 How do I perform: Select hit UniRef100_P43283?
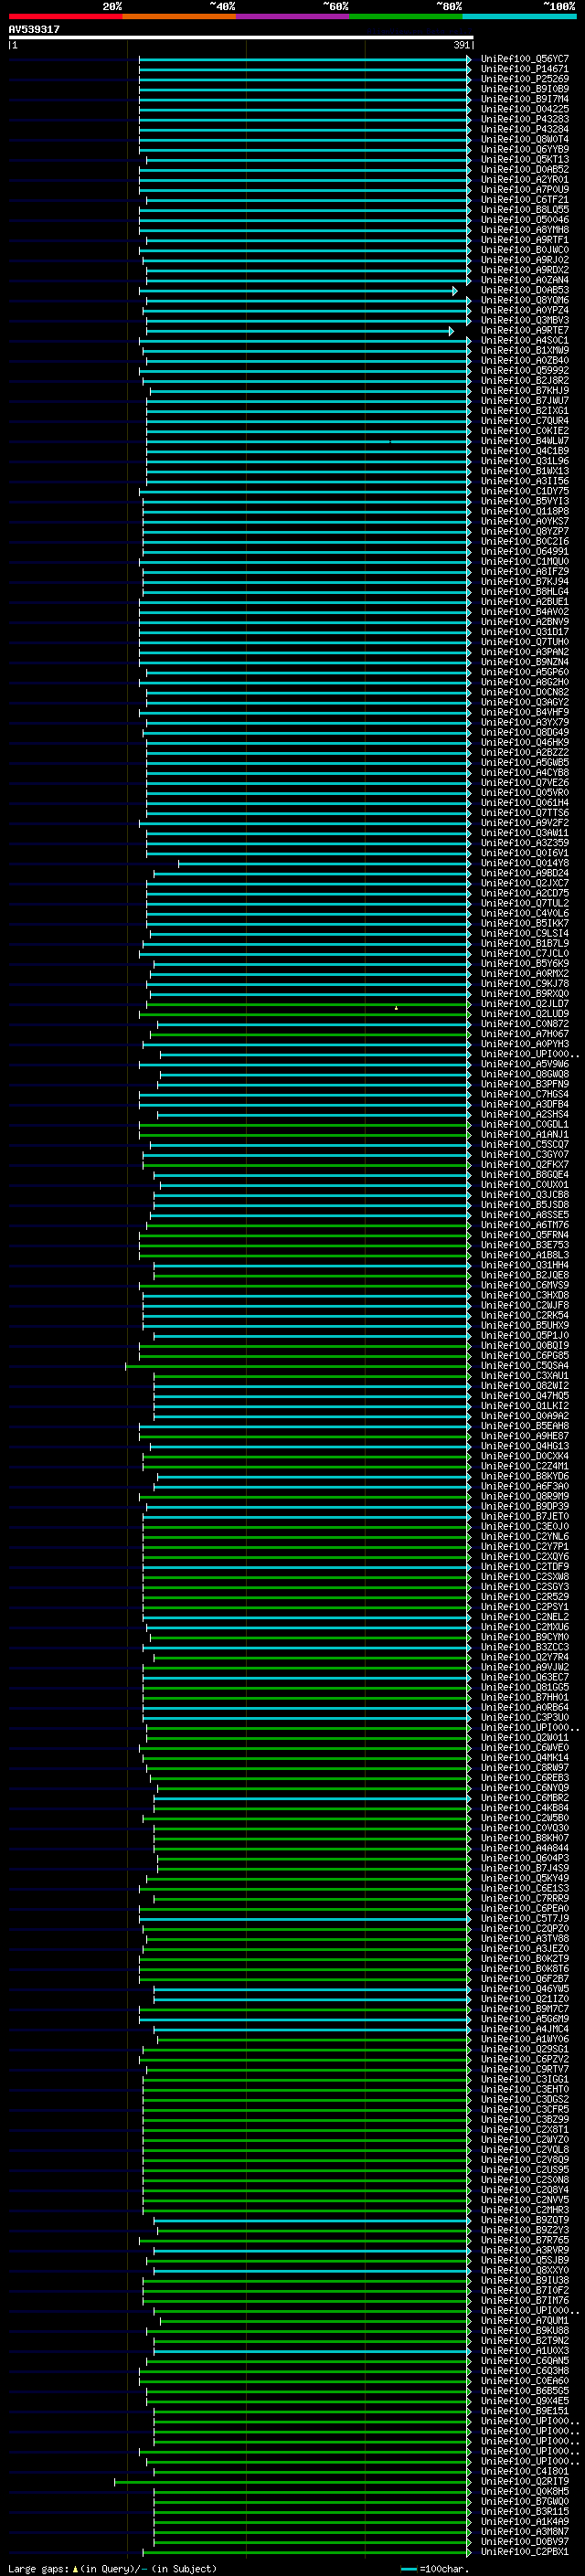pyautogui.click(x=525, y=119)
